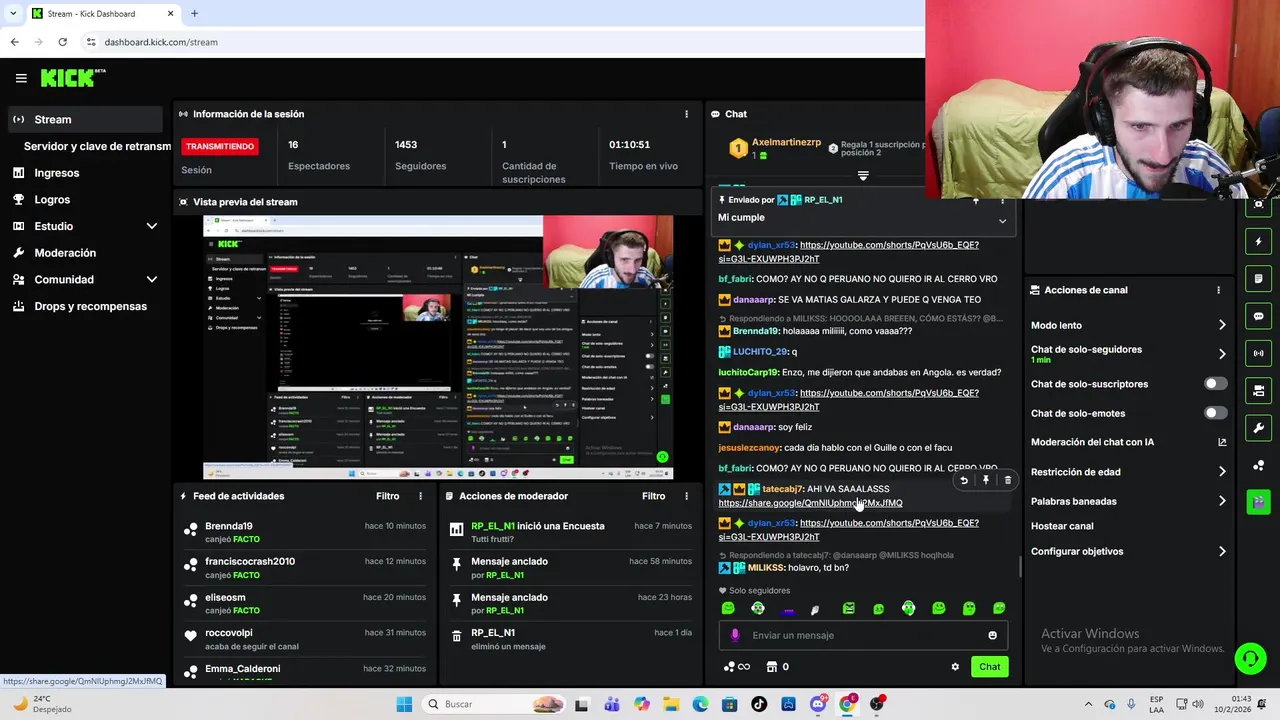Screen dimensions: 1280x720
Task: Open Acciones de canal three-dot menu
Action: [x=1218, y=290]
